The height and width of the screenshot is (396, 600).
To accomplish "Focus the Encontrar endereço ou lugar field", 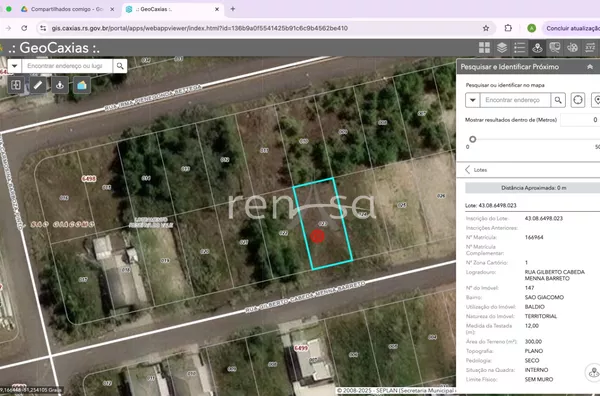I will coord(67,66).
